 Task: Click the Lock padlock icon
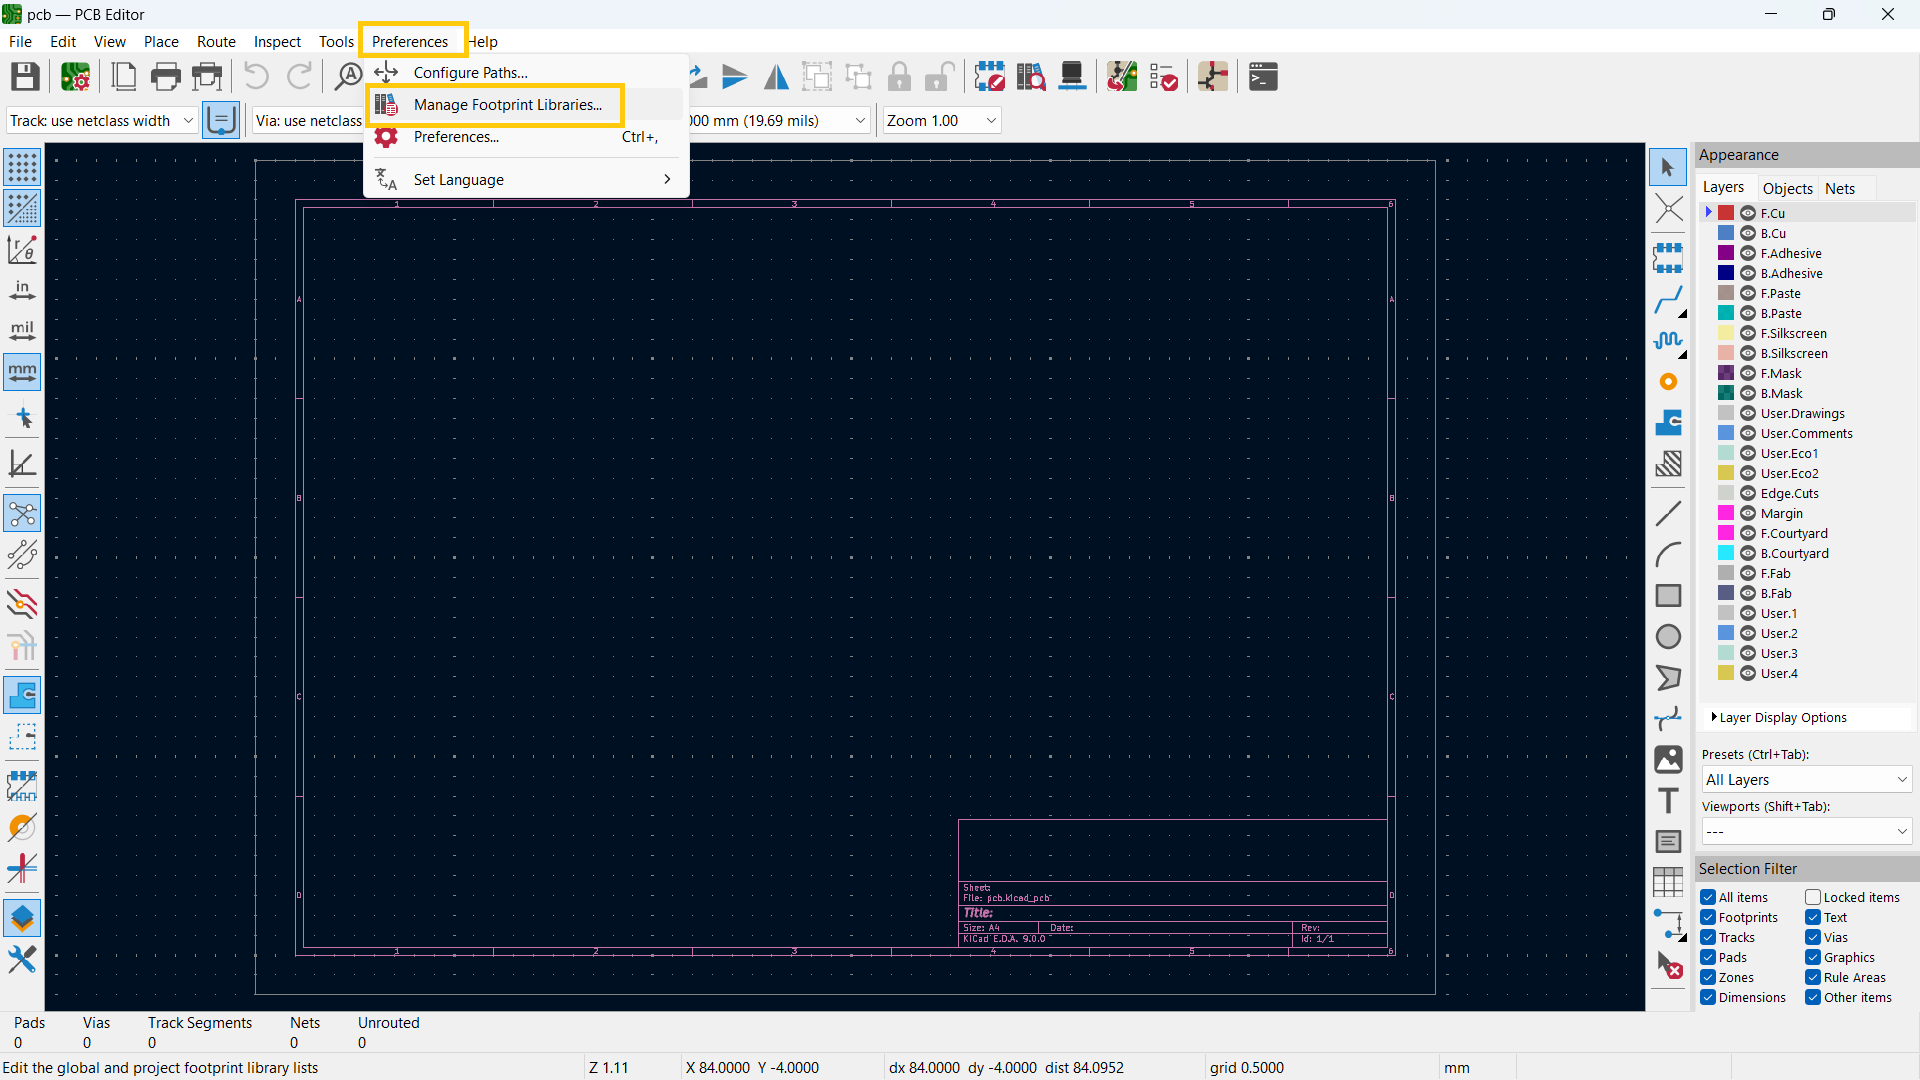point(899,77)
